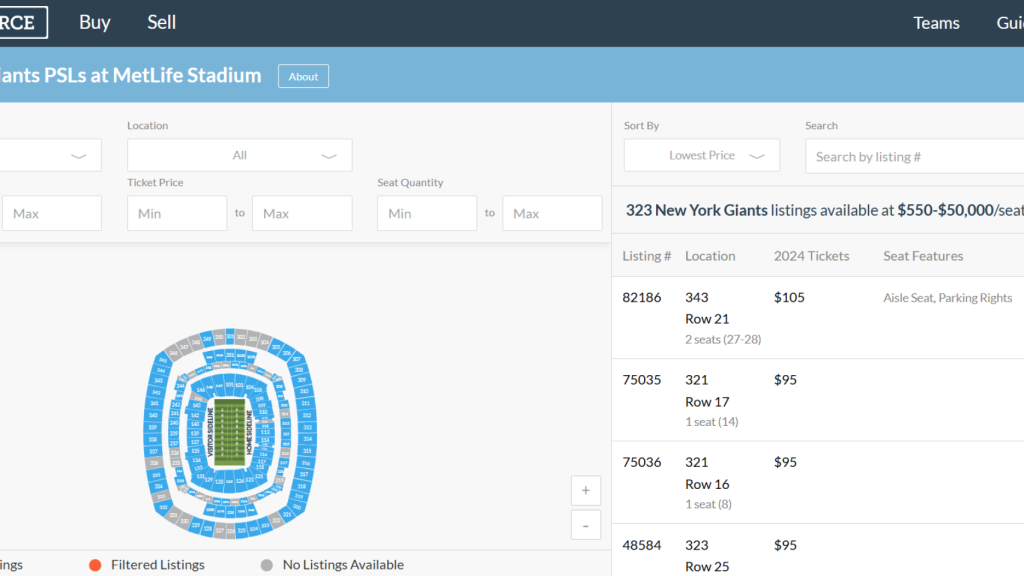Open the Location dropdown set to All
Image resolution: width=1024 pixels, height=576 pixels.
click(x=240, y=155)
